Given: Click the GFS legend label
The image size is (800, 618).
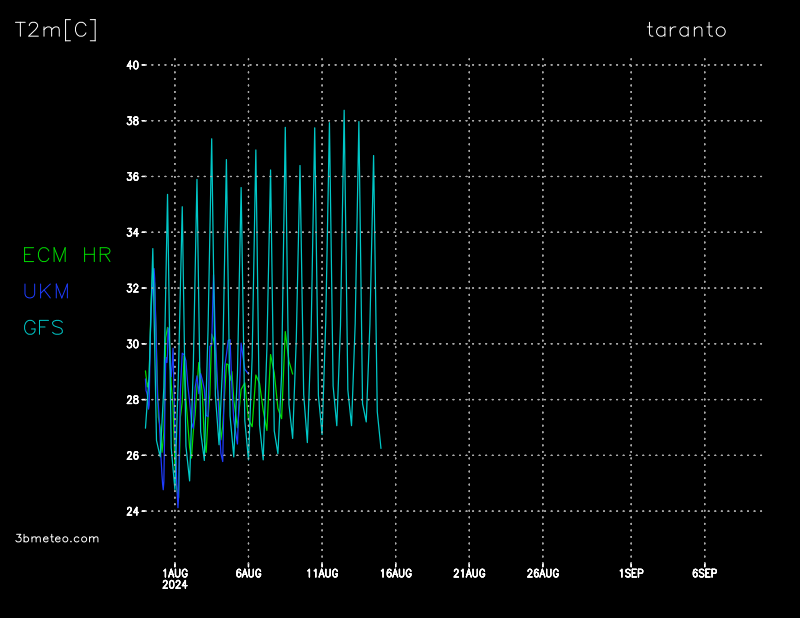Looking at the screenshot, I should tap(43, 328).
